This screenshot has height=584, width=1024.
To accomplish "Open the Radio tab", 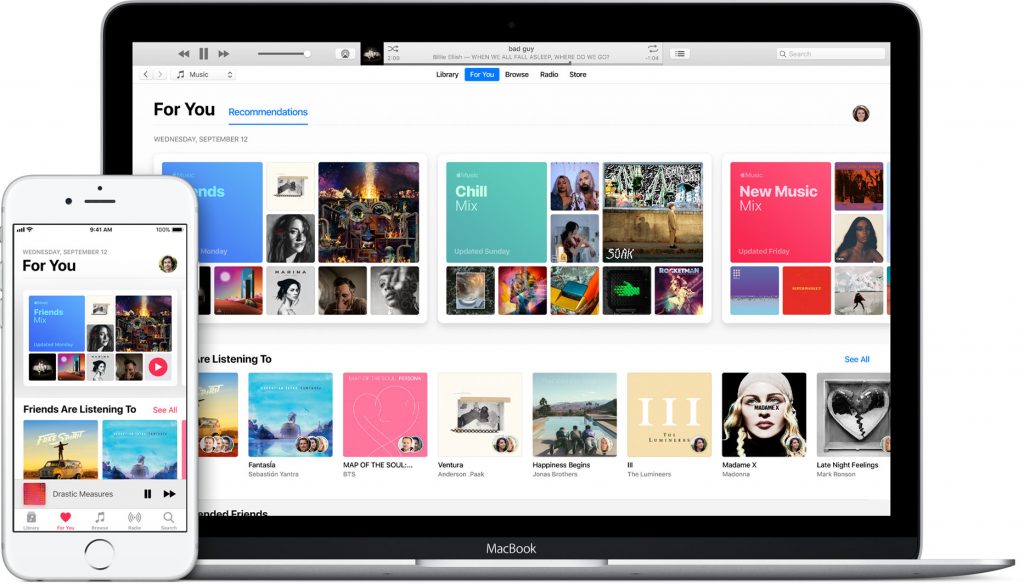I will 549,74.
